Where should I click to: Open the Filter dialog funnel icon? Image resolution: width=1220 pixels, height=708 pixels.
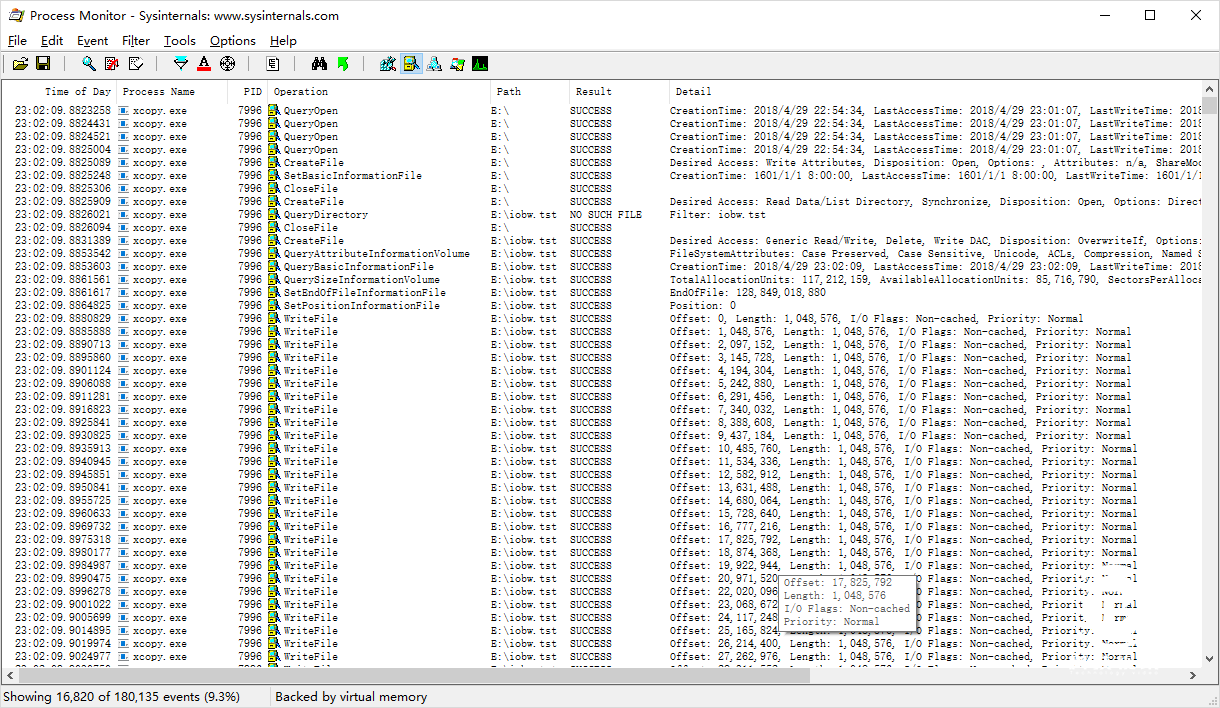click(x=181, y=64)
